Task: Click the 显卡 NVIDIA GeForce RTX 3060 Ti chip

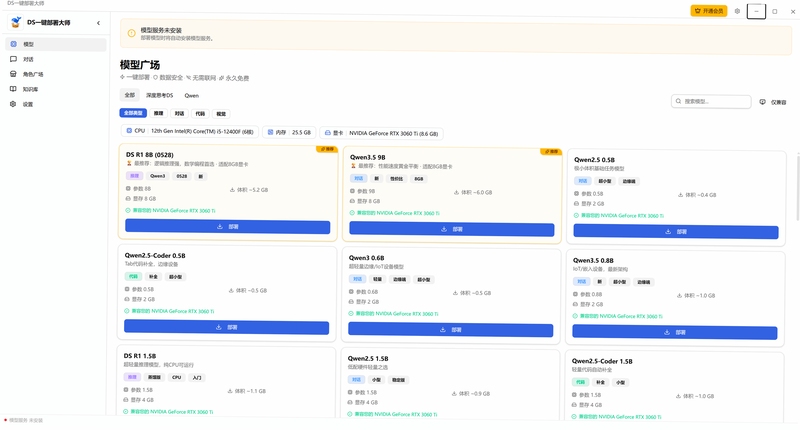Action: (x=382, y=133)
